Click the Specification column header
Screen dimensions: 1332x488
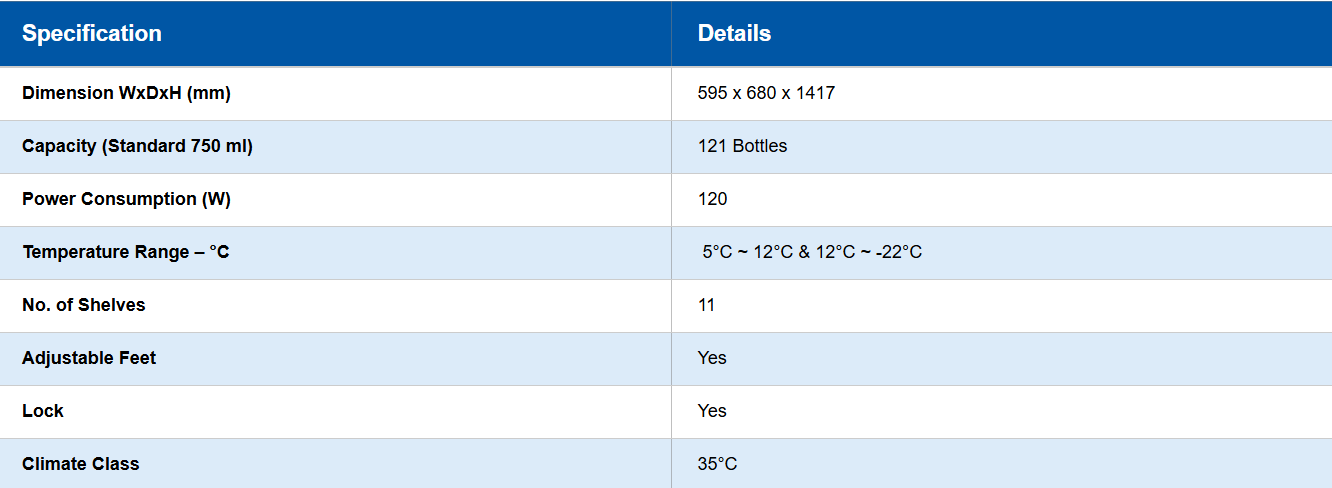click(x=92, y=33)
